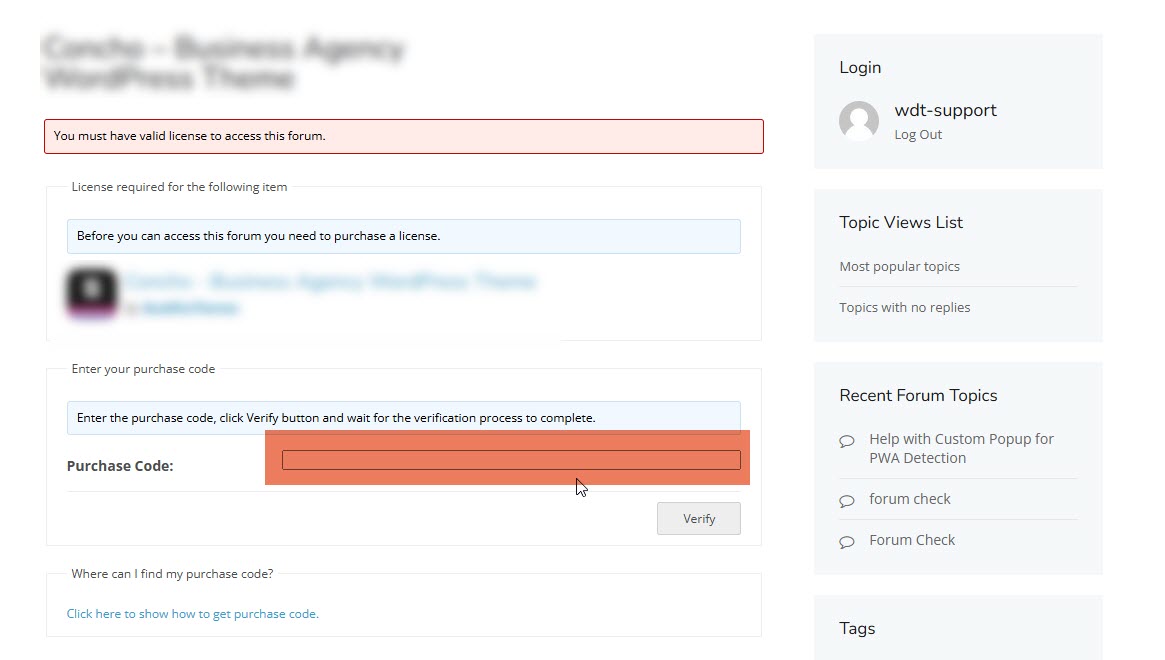1165x660 pixels.
Task: Click the 'Before you can access this forum' notice
Action: [x=403, y=237]
